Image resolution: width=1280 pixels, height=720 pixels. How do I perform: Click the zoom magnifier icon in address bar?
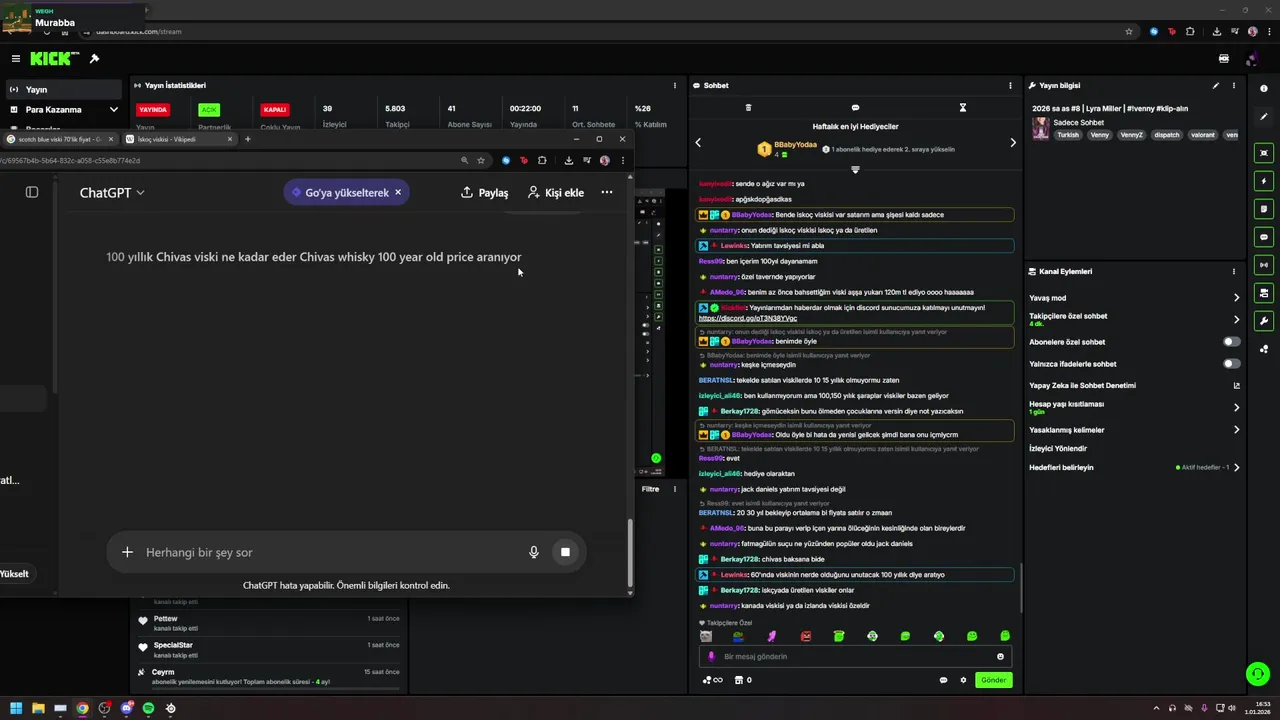[x=465, y=160]
